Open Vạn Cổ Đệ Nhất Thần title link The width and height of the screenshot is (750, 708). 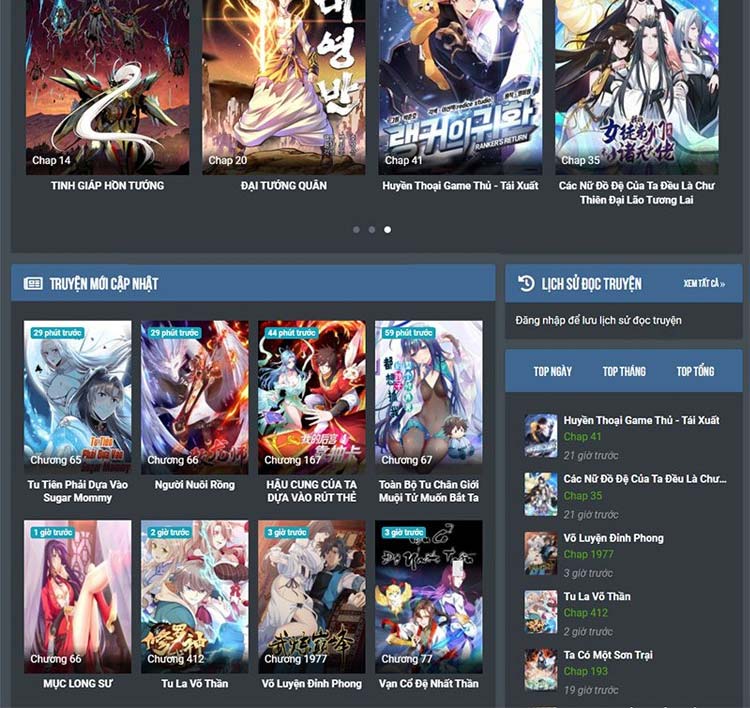pos(429,684)
